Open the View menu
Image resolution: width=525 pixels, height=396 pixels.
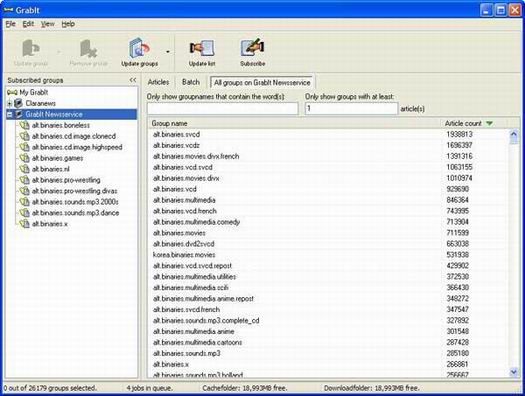click(48, 24)
